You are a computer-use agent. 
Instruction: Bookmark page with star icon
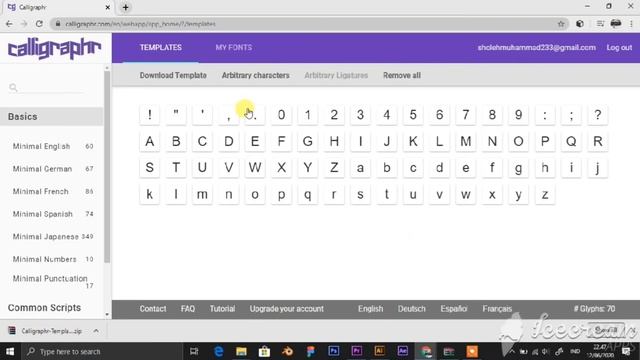tap(561, 24)
